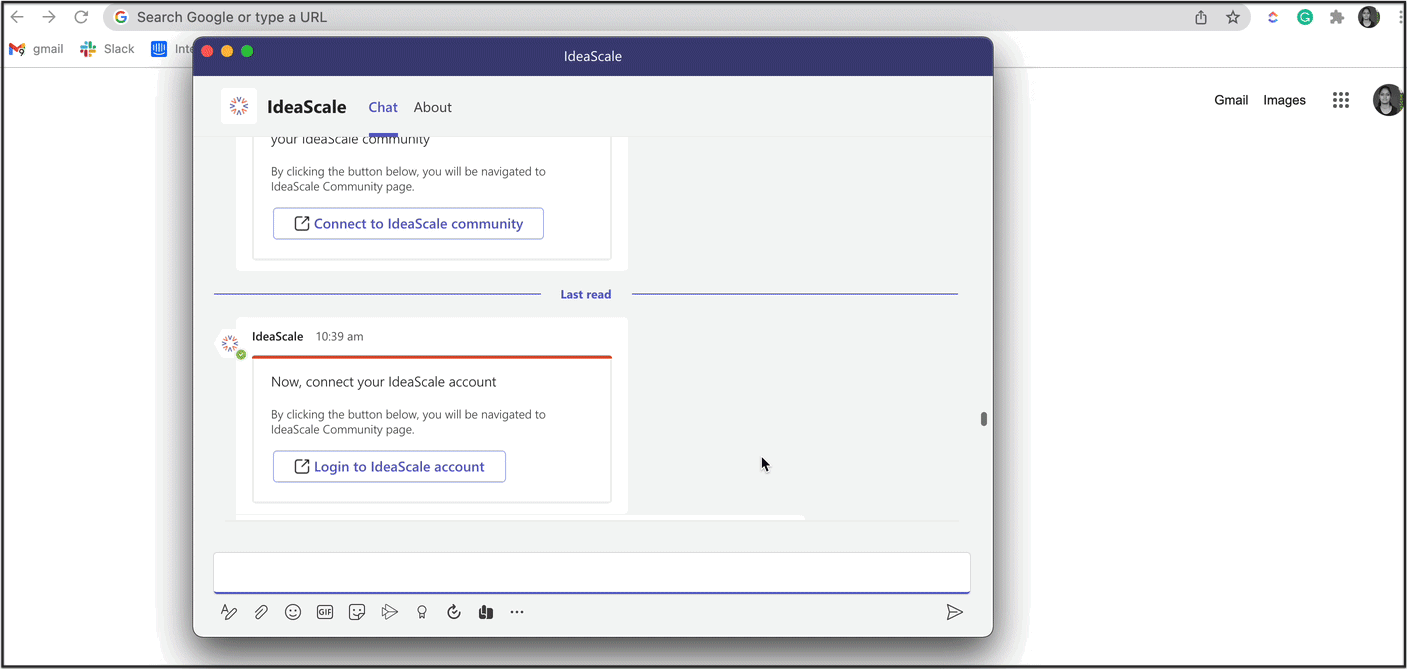Click the "10:39 am" message timestamp
The width and height of the screenshot is (1407, 669).
click(x=340, y=337)
